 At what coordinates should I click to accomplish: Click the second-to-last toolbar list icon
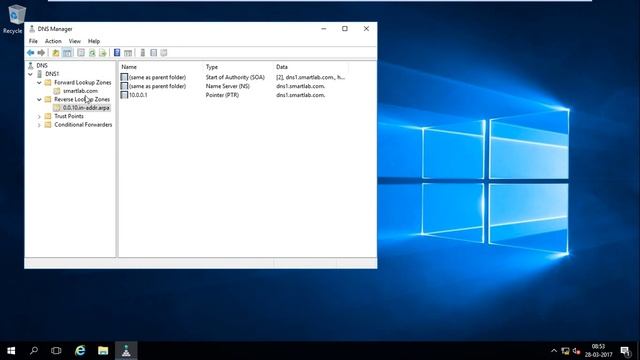click(153, 53)
